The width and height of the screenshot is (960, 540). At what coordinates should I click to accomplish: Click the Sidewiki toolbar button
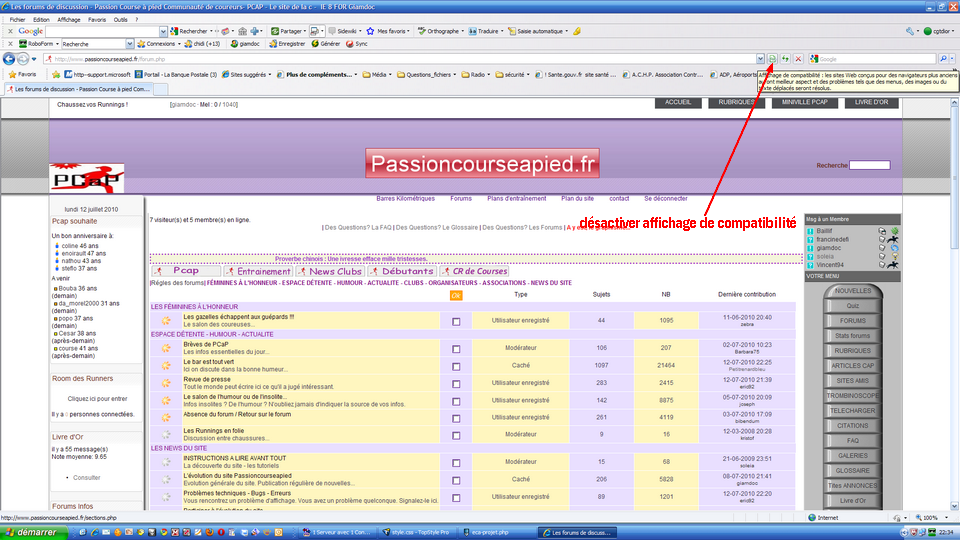(x=343, y=31)
